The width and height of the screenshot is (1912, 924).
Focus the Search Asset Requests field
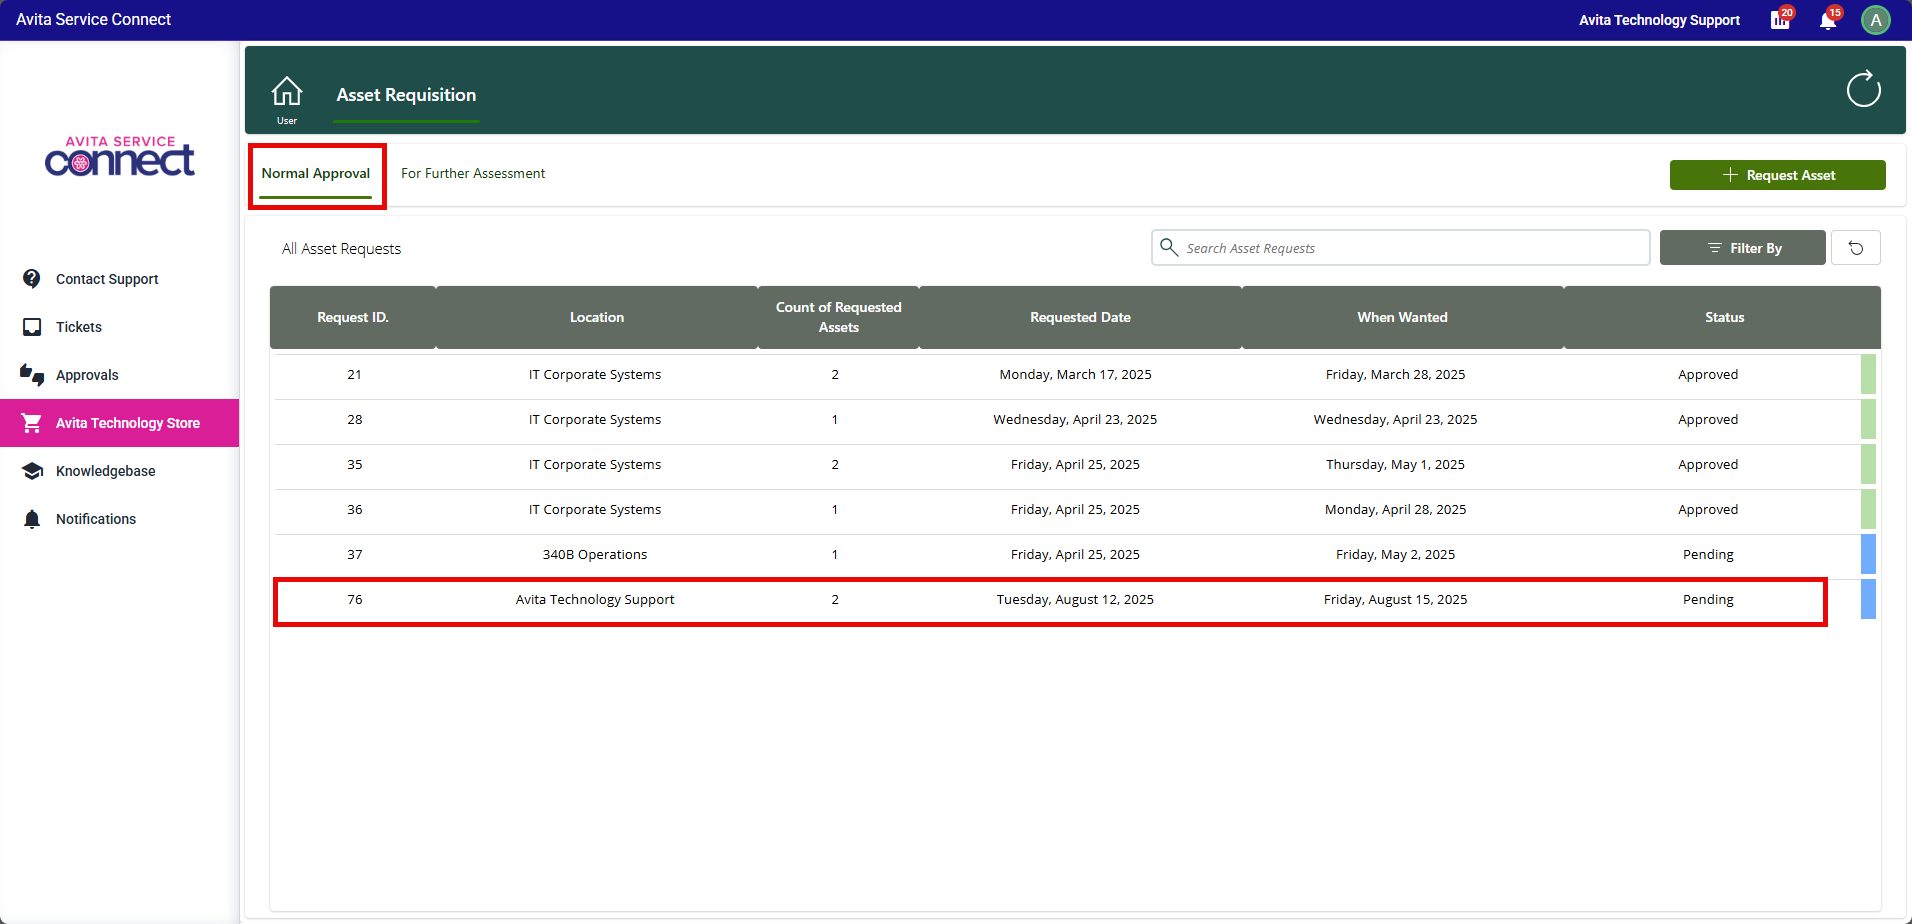1400,248
